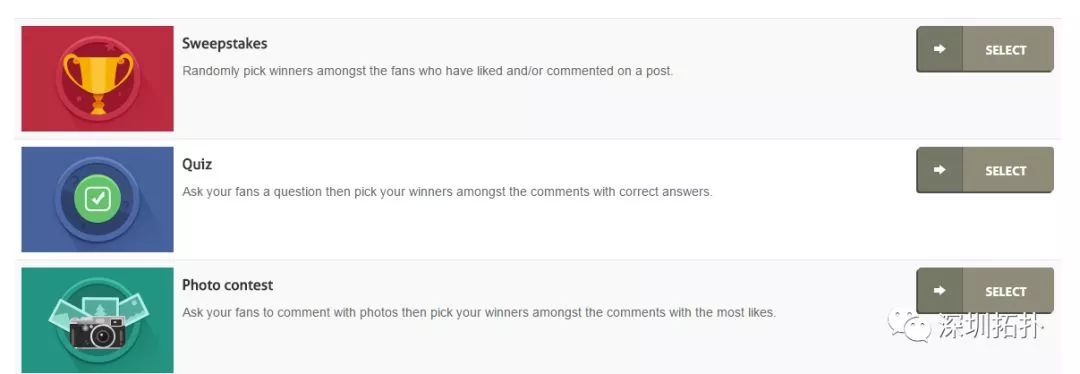1080x374 pixels.
Task: Click the arrow icon on Quiz Select button
Action: pos(939,169)
